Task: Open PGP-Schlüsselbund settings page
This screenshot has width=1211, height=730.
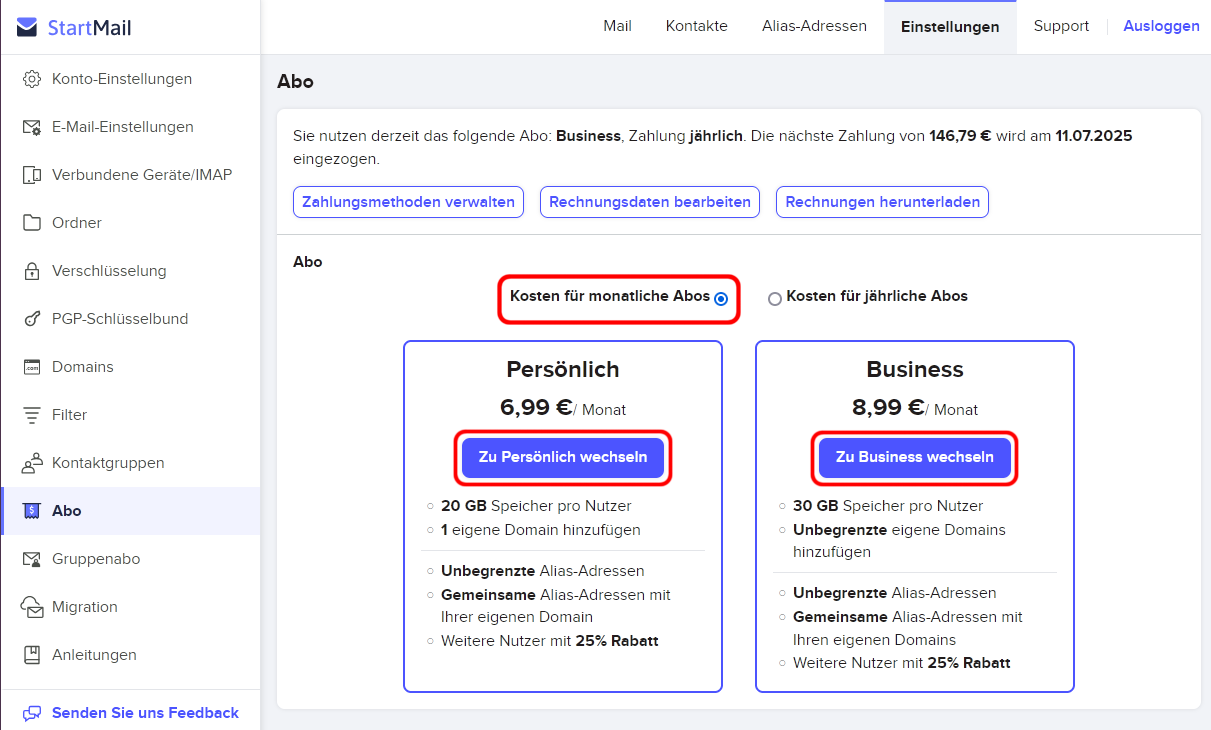Action: click(130, 319)
